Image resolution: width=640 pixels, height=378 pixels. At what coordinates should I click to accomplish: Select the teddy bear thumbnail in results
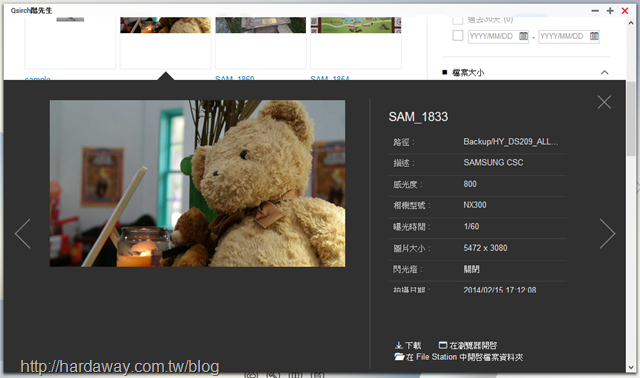tap(165, 25)
